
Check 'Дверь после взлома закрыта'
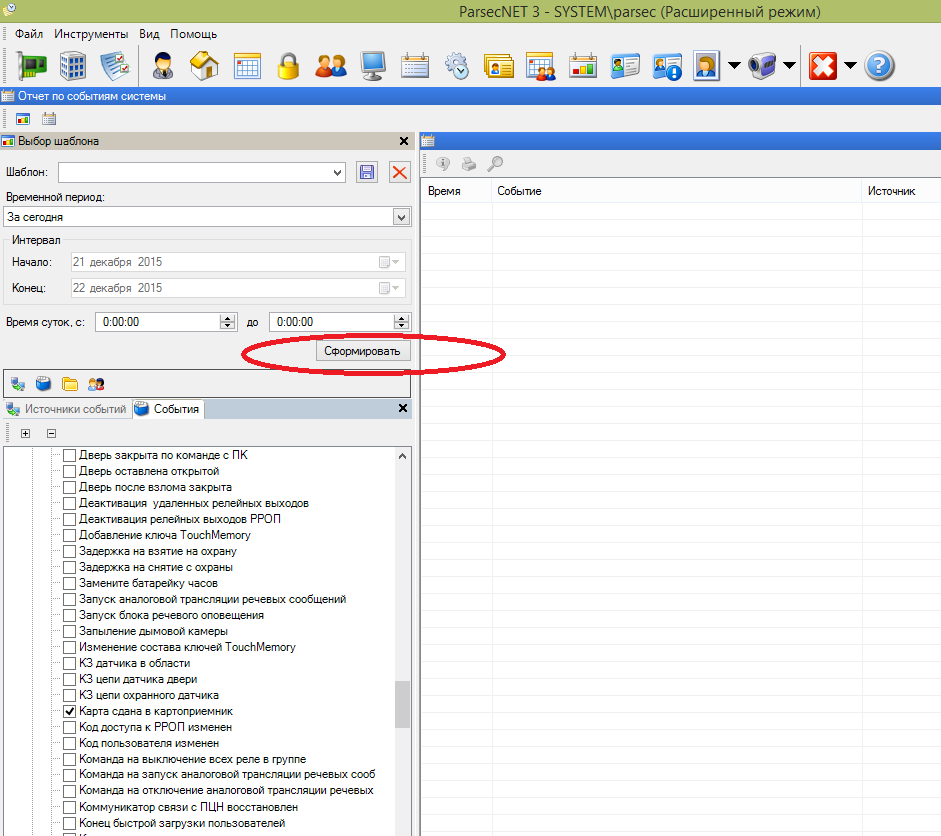tap(70, 487)
